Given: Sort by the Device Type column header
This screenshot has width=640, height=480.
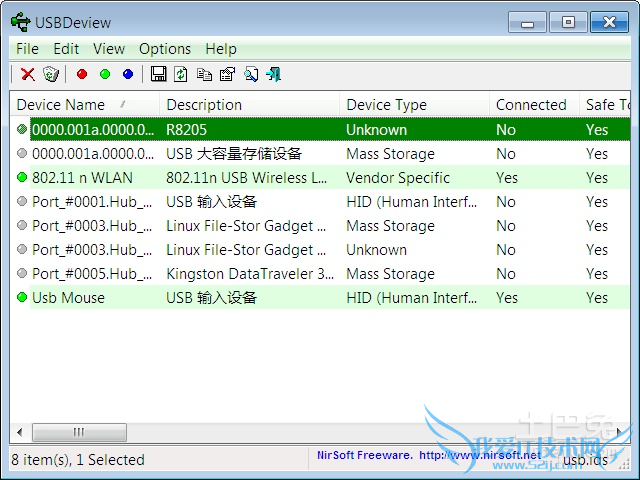Looking at the screenshot, I should [414, 105].
